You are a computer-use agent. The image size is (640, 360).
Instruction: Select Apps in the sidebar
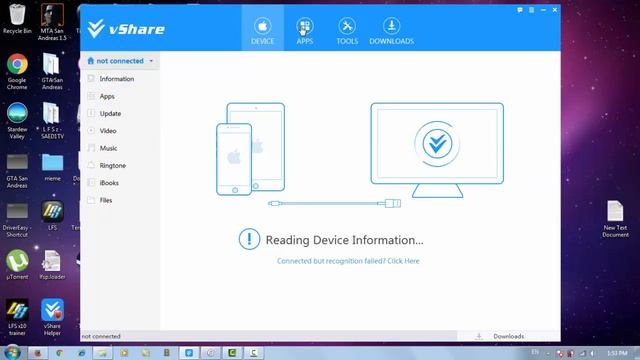(107, 96)
